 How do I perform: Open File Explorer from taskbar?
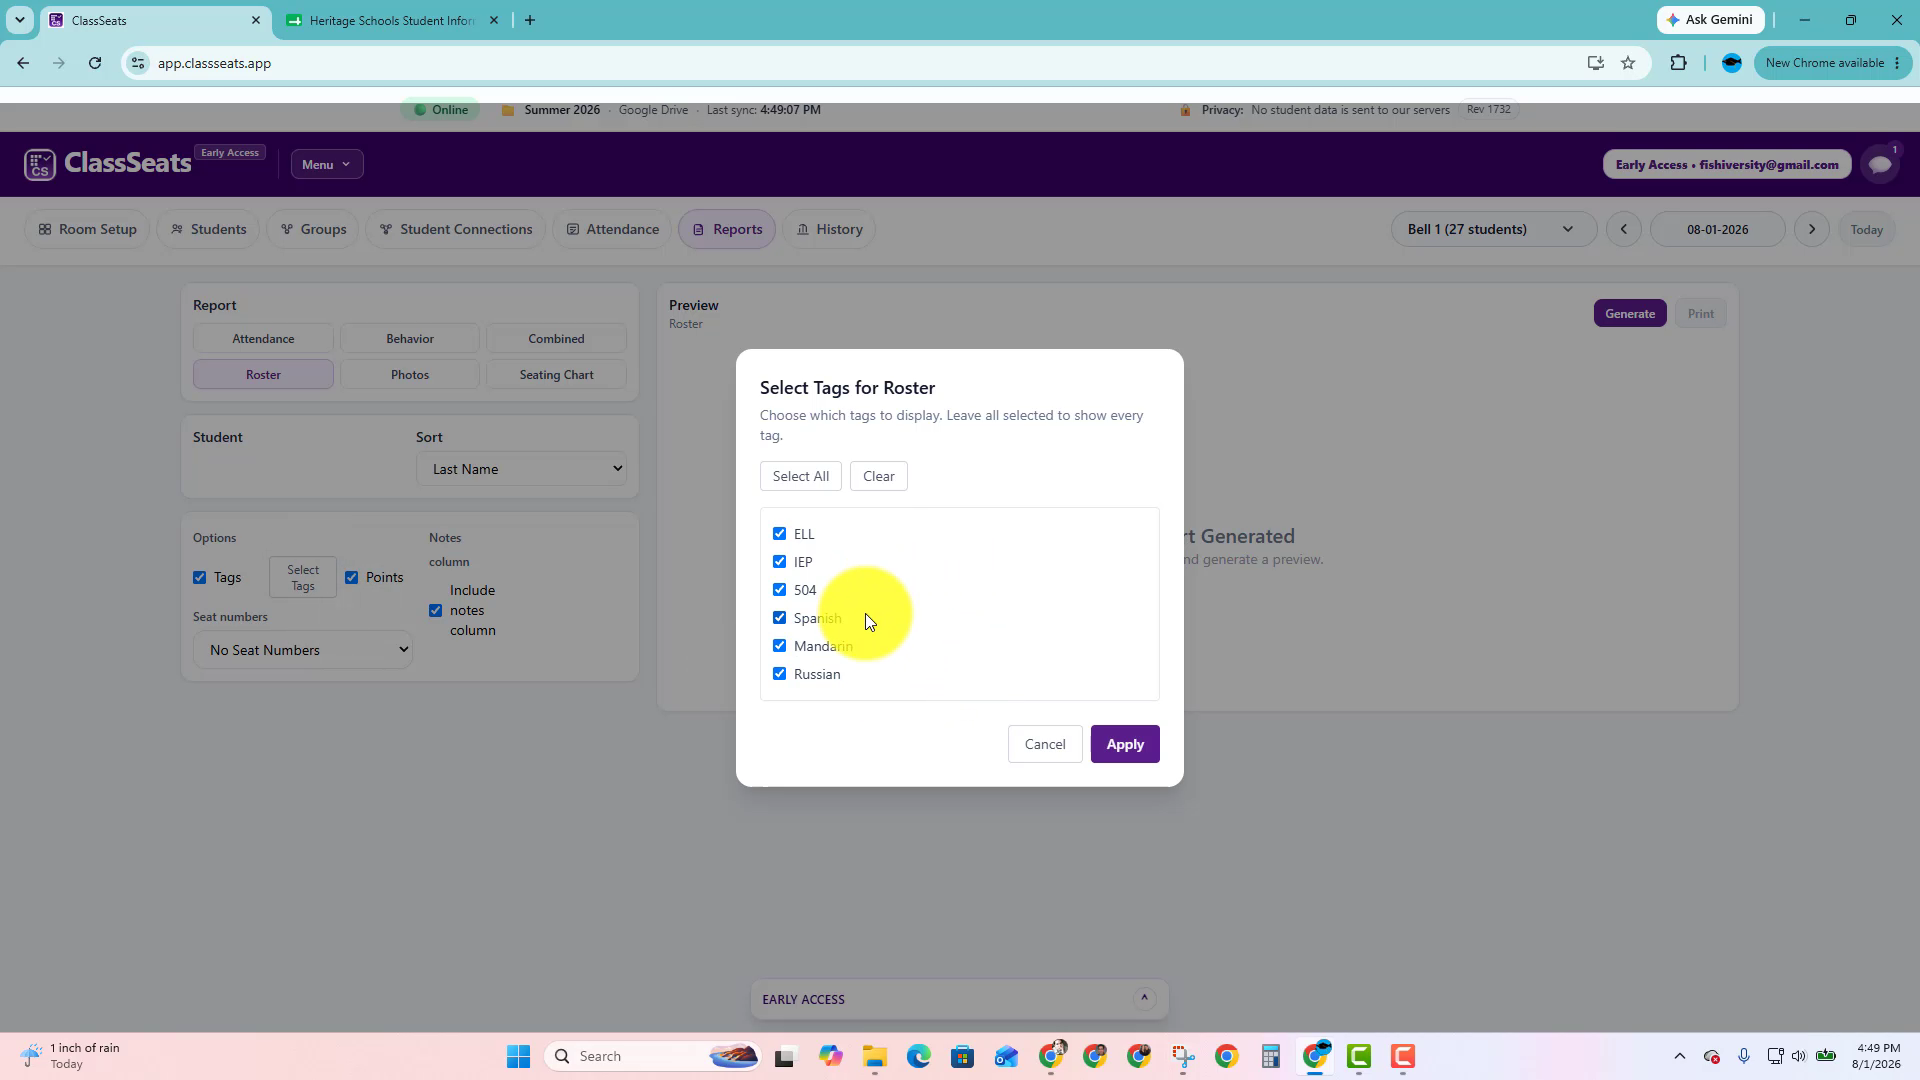(x=875, y=1056)
